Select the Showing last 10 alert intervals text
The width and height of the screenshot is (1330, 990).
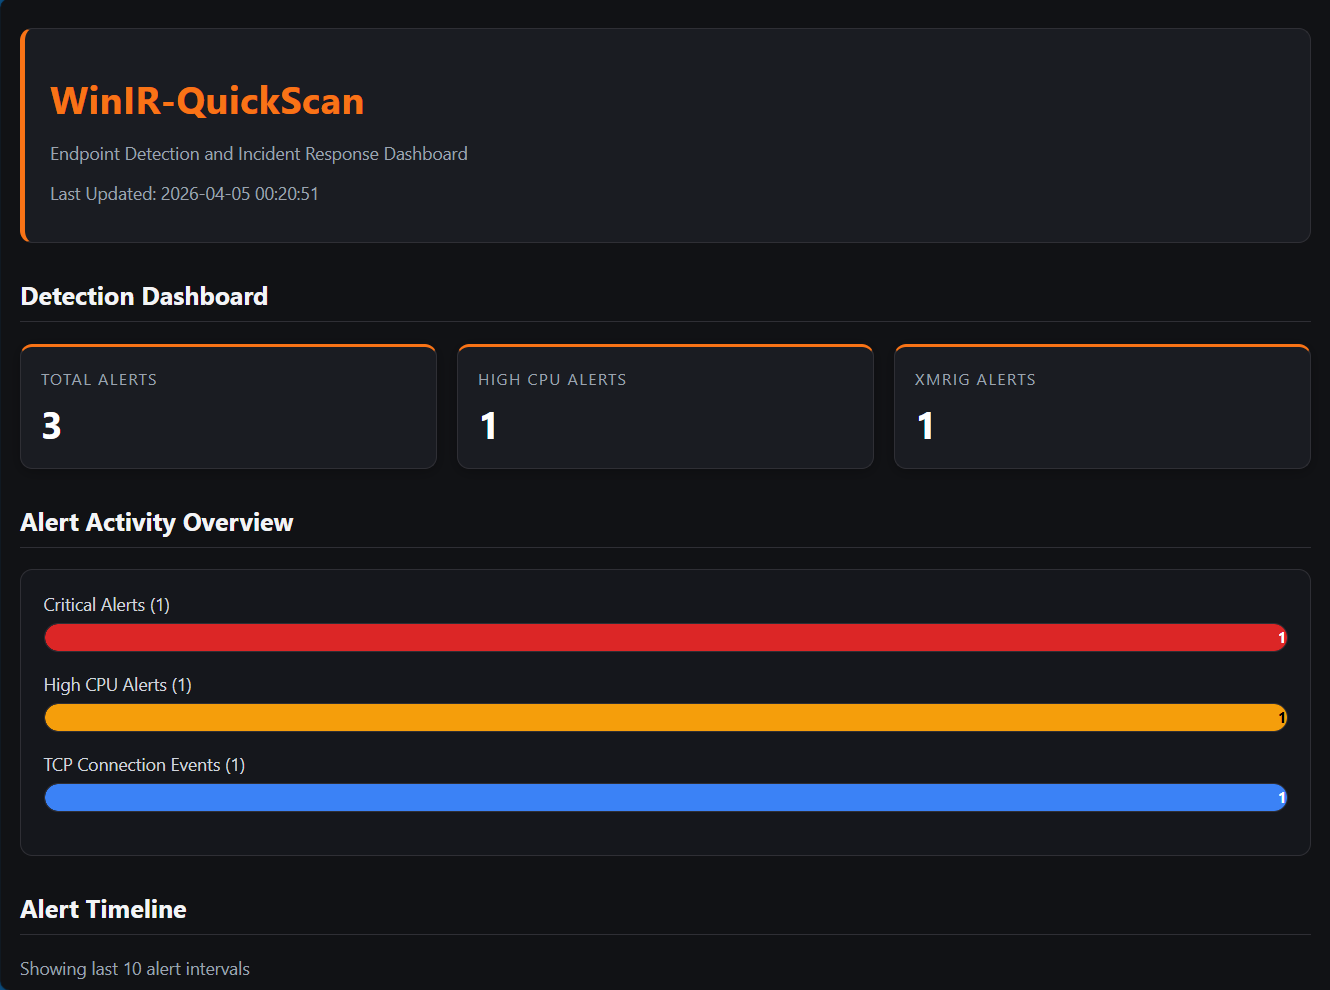click(x=135, y=969)
